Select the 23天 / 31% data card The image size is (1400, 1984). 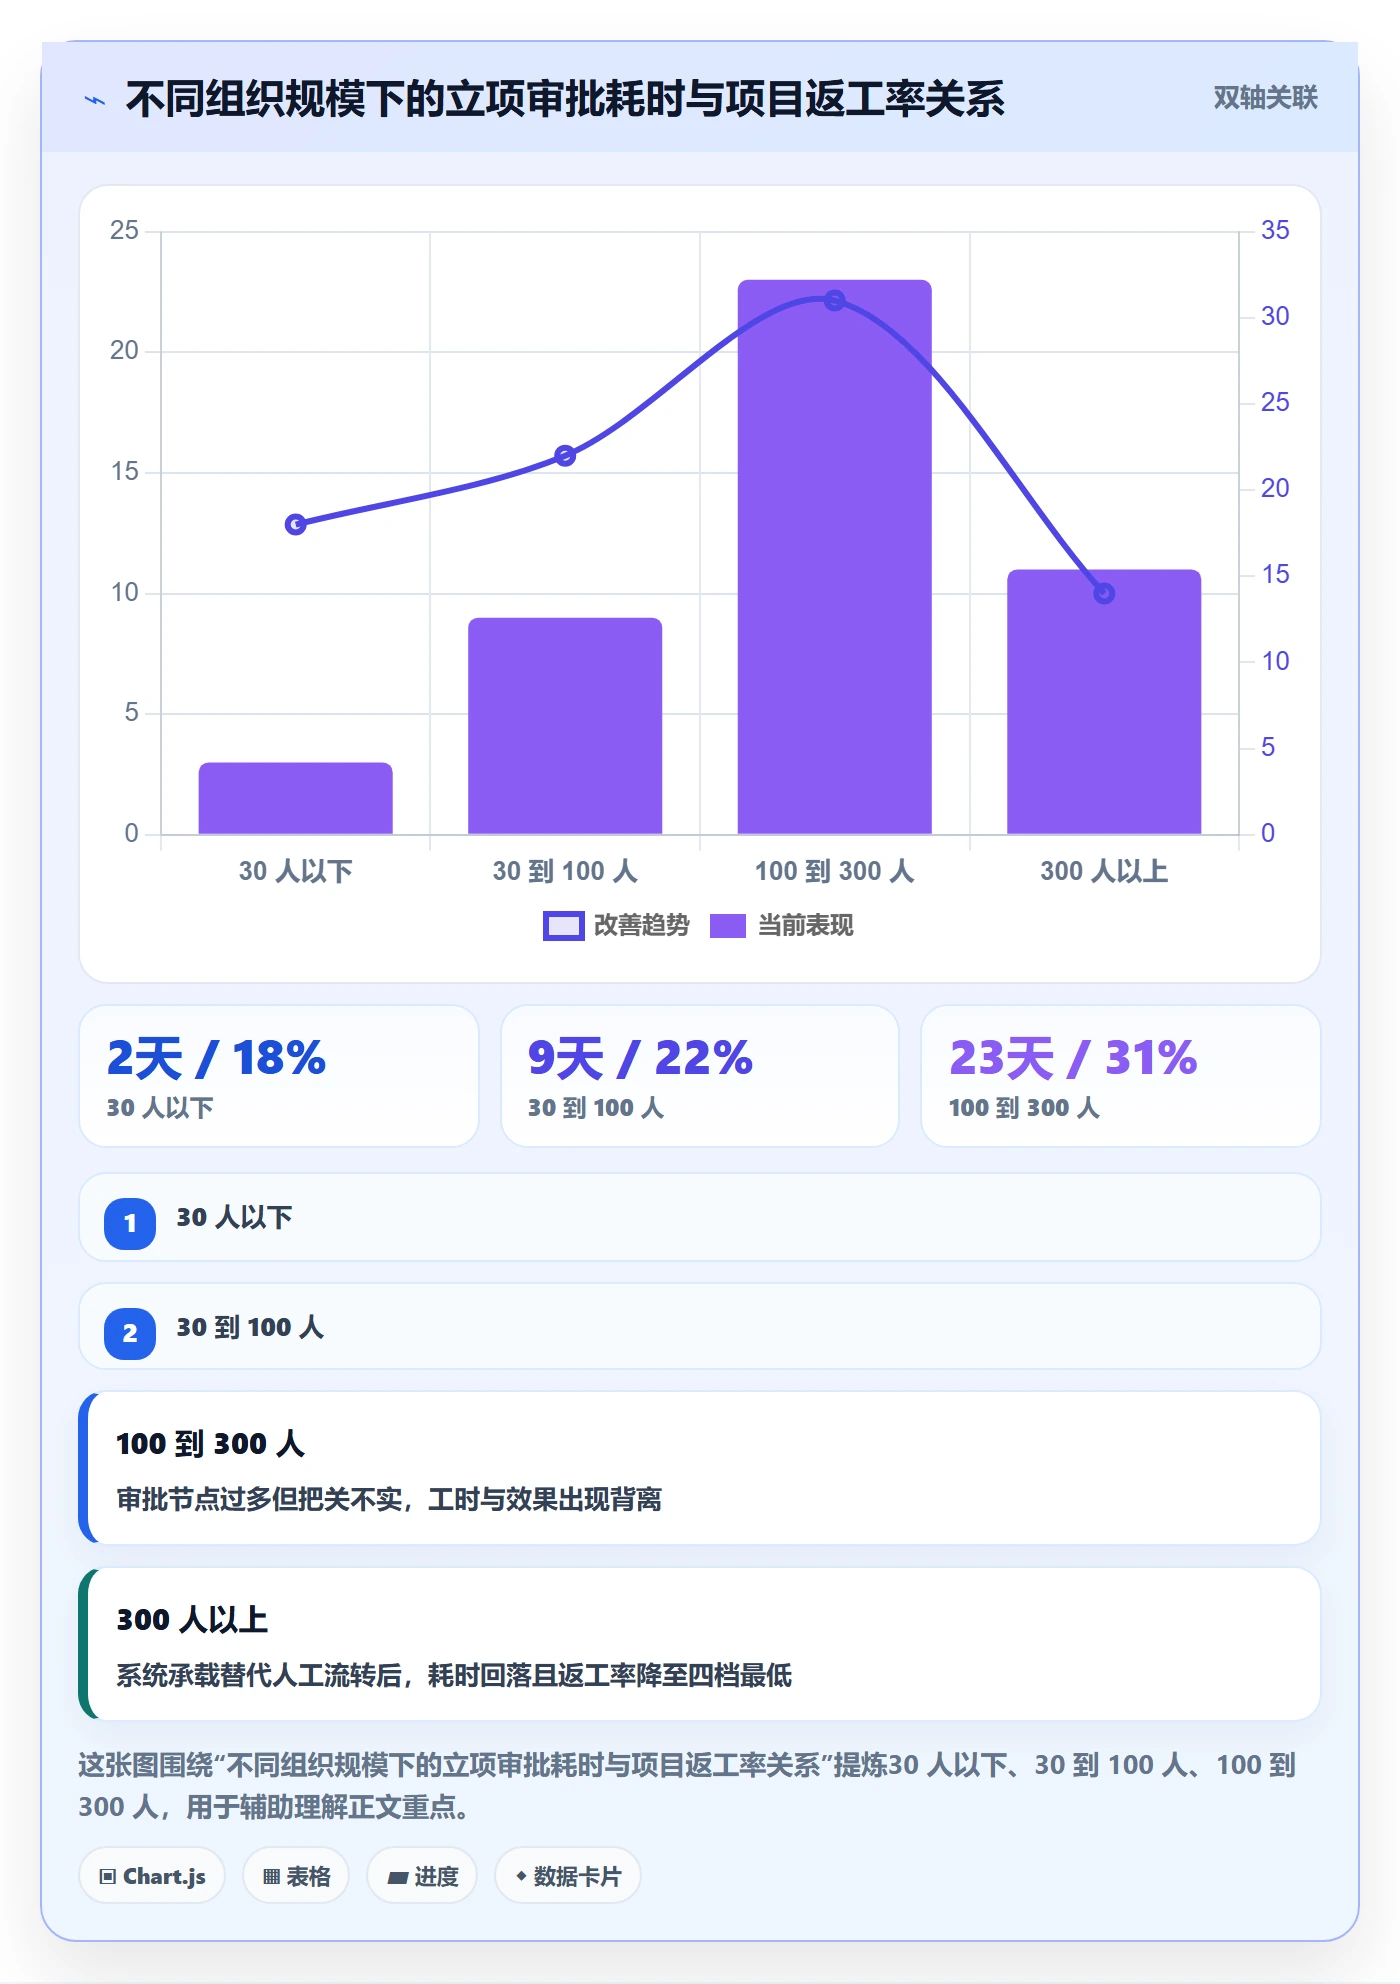[1121, 1076]
